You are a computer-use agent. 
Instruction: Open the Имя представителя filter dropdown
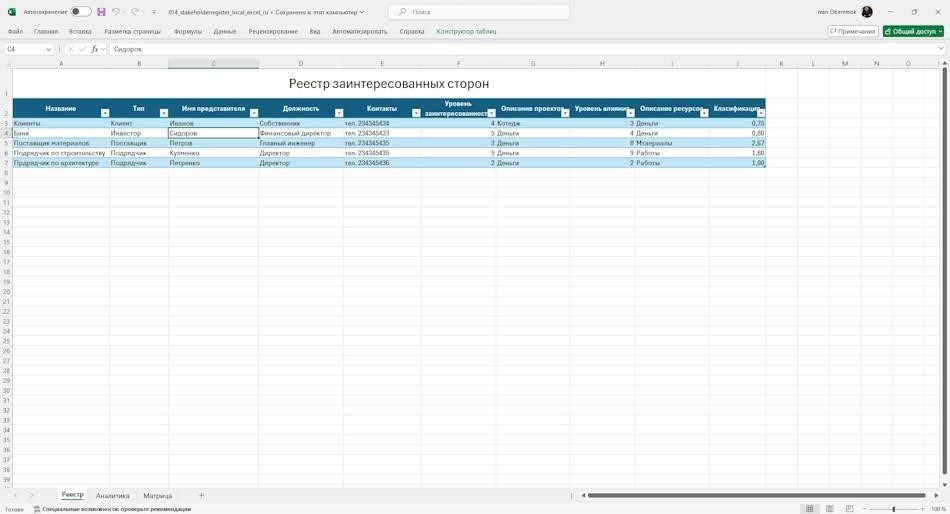[254, 113]
